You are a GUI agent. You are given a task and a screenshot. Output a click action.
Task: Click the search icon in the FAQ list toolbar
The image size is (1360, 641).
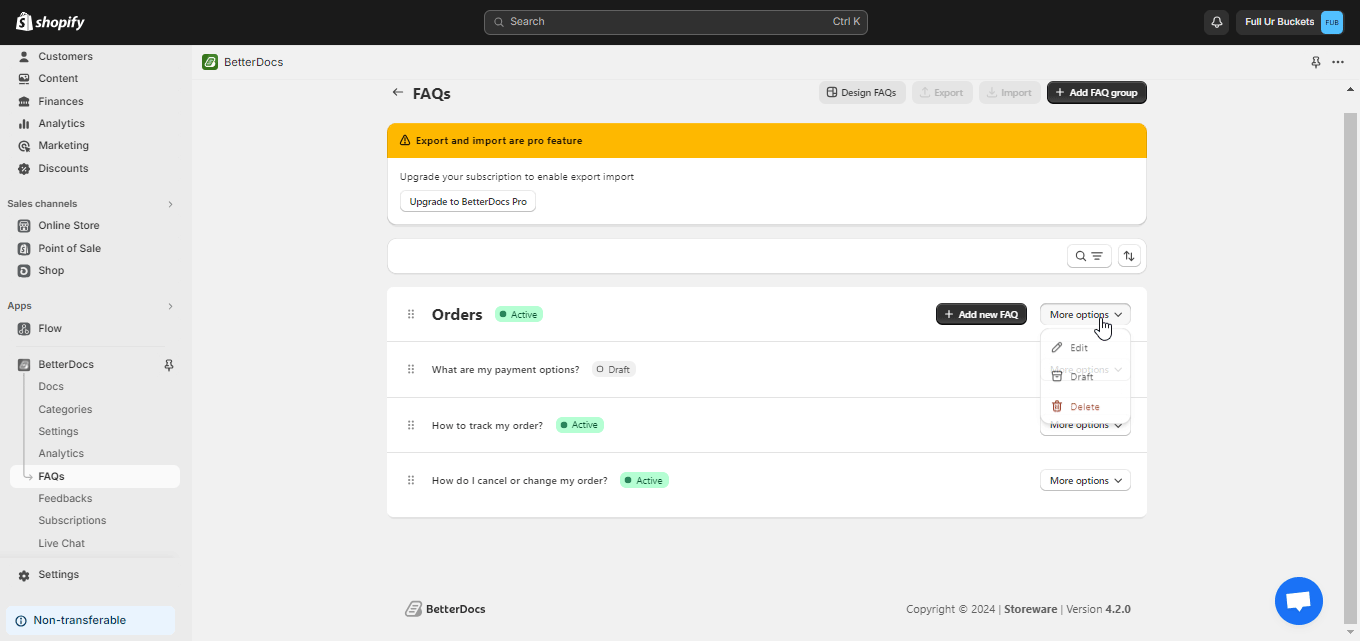point(1079,255)
